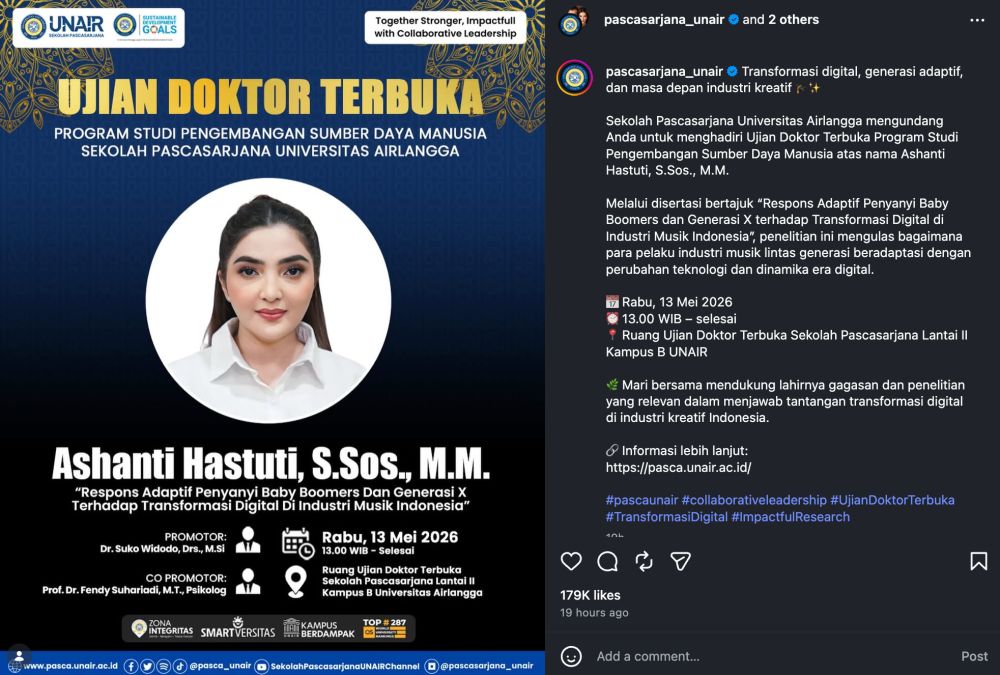Open more options three-dot menu
Image resolution: width=1000 pixels, height=675 pixels.
(x=977, y=20)
